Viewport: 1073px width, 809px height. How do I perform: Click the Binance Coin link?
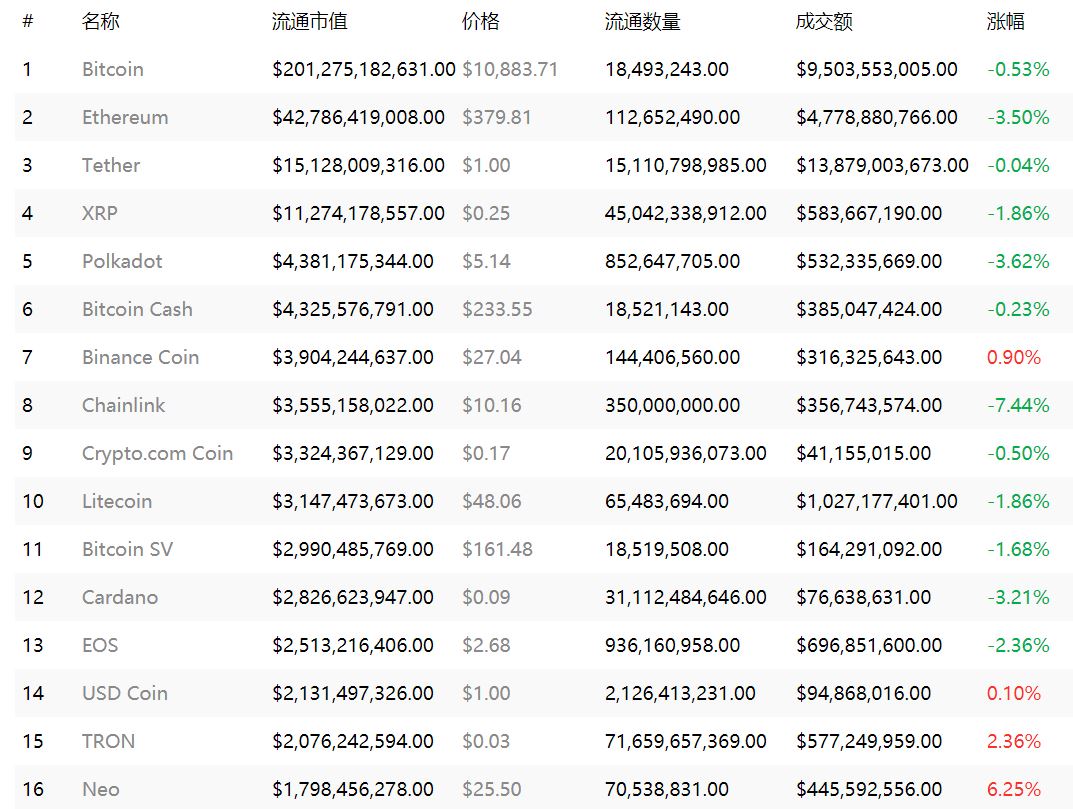(x=140, y=357)
